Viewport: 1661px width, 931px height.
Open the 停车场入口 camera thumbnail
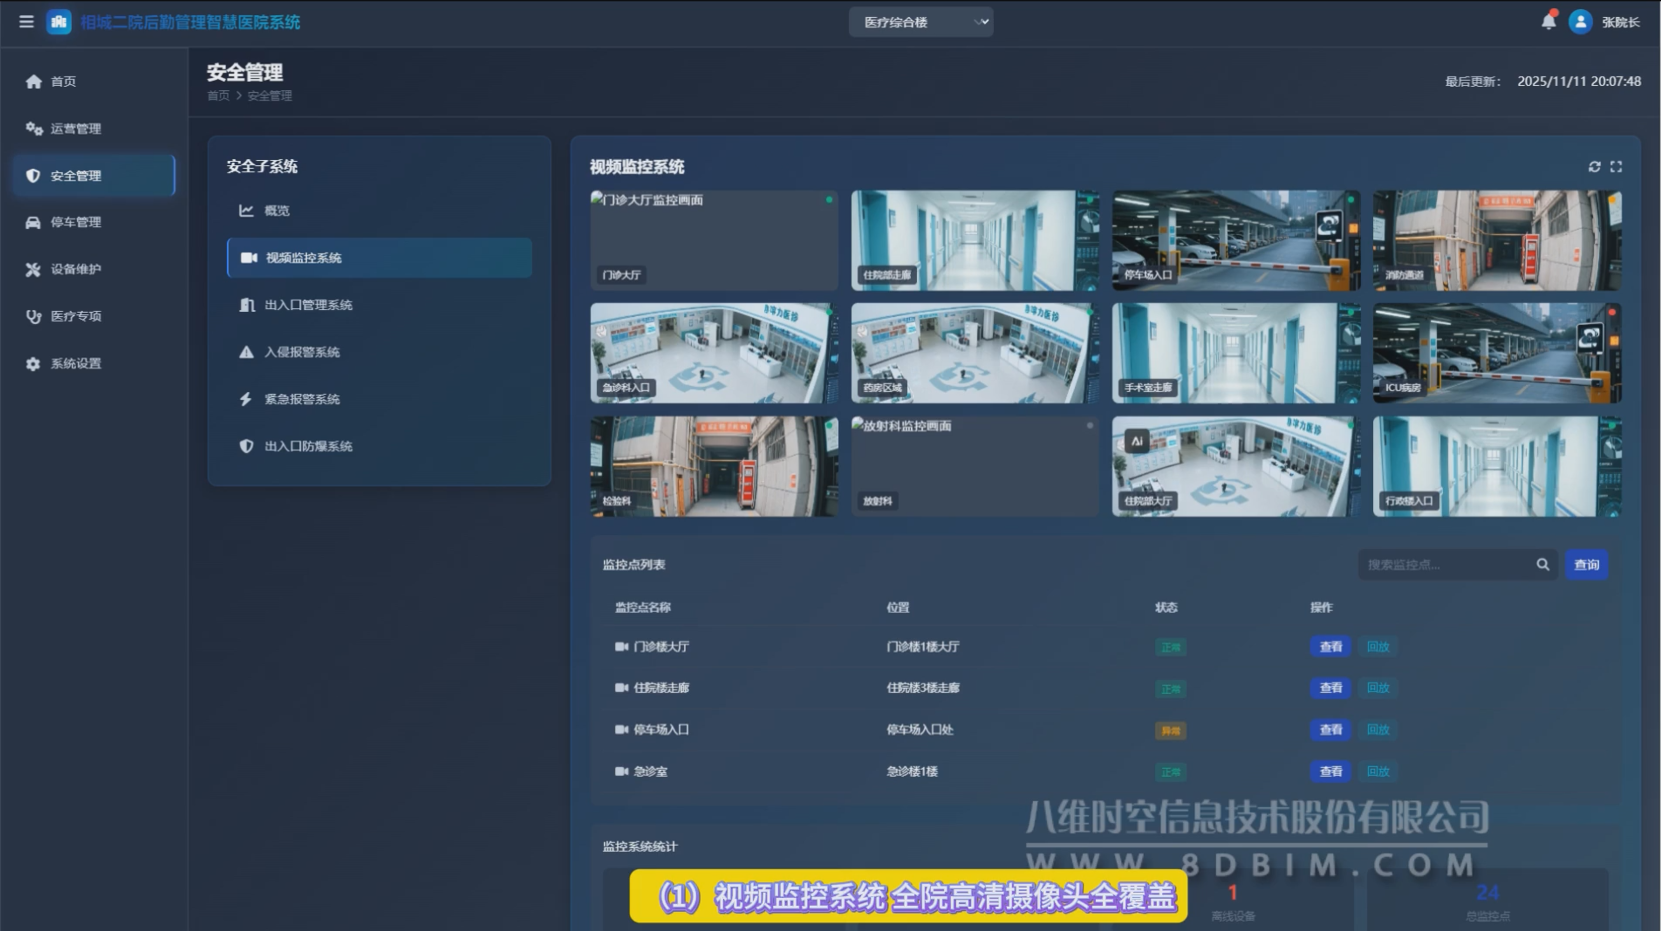(x=1236, y=240)
